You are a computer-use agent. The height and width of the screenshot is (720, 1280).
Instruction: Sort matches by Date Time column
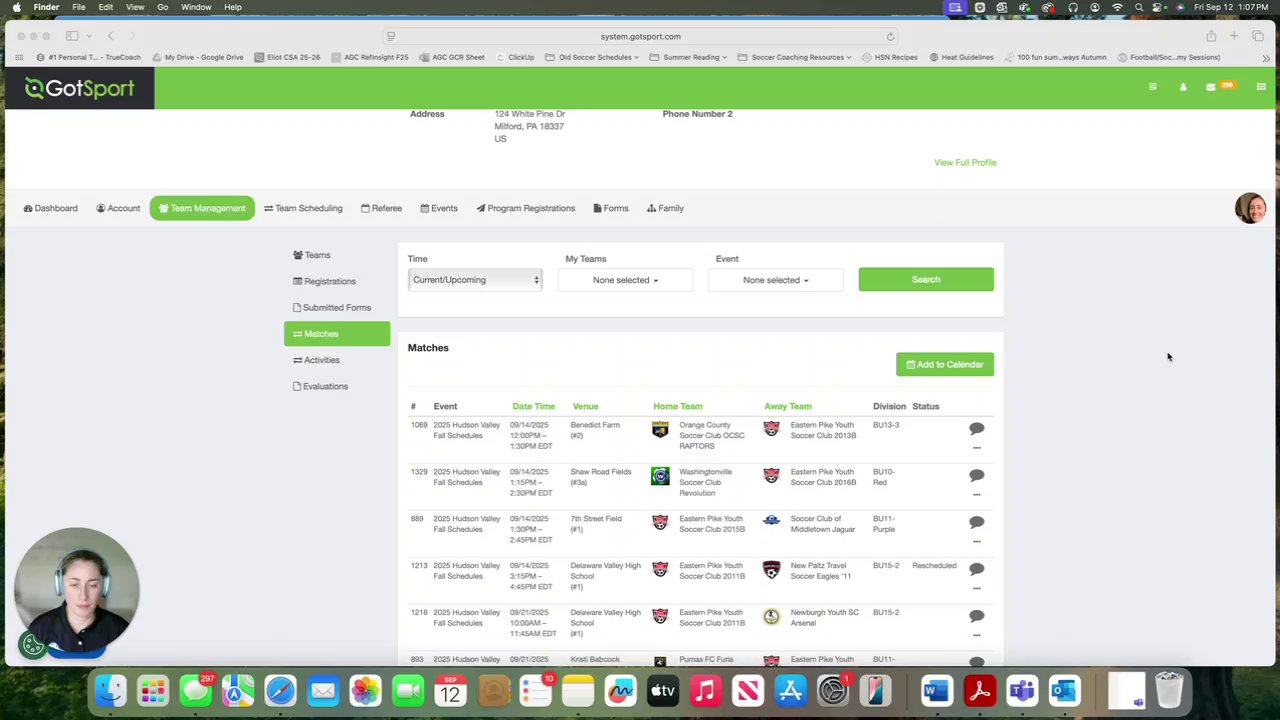(x=533, y=406)
